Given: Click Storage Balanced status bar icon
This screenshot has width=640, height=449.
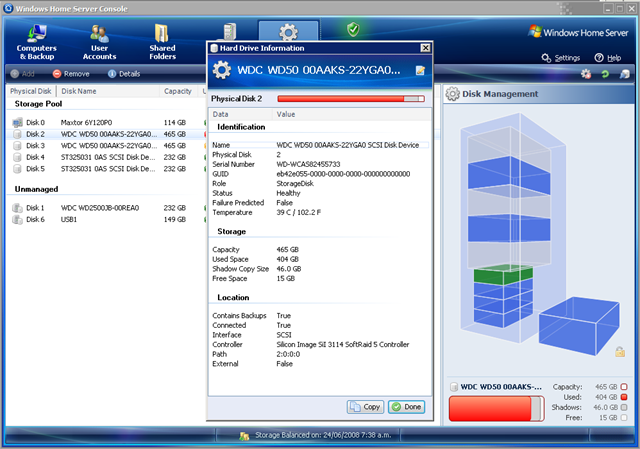Looking at the screenshot, I should [x=244, y=436].
